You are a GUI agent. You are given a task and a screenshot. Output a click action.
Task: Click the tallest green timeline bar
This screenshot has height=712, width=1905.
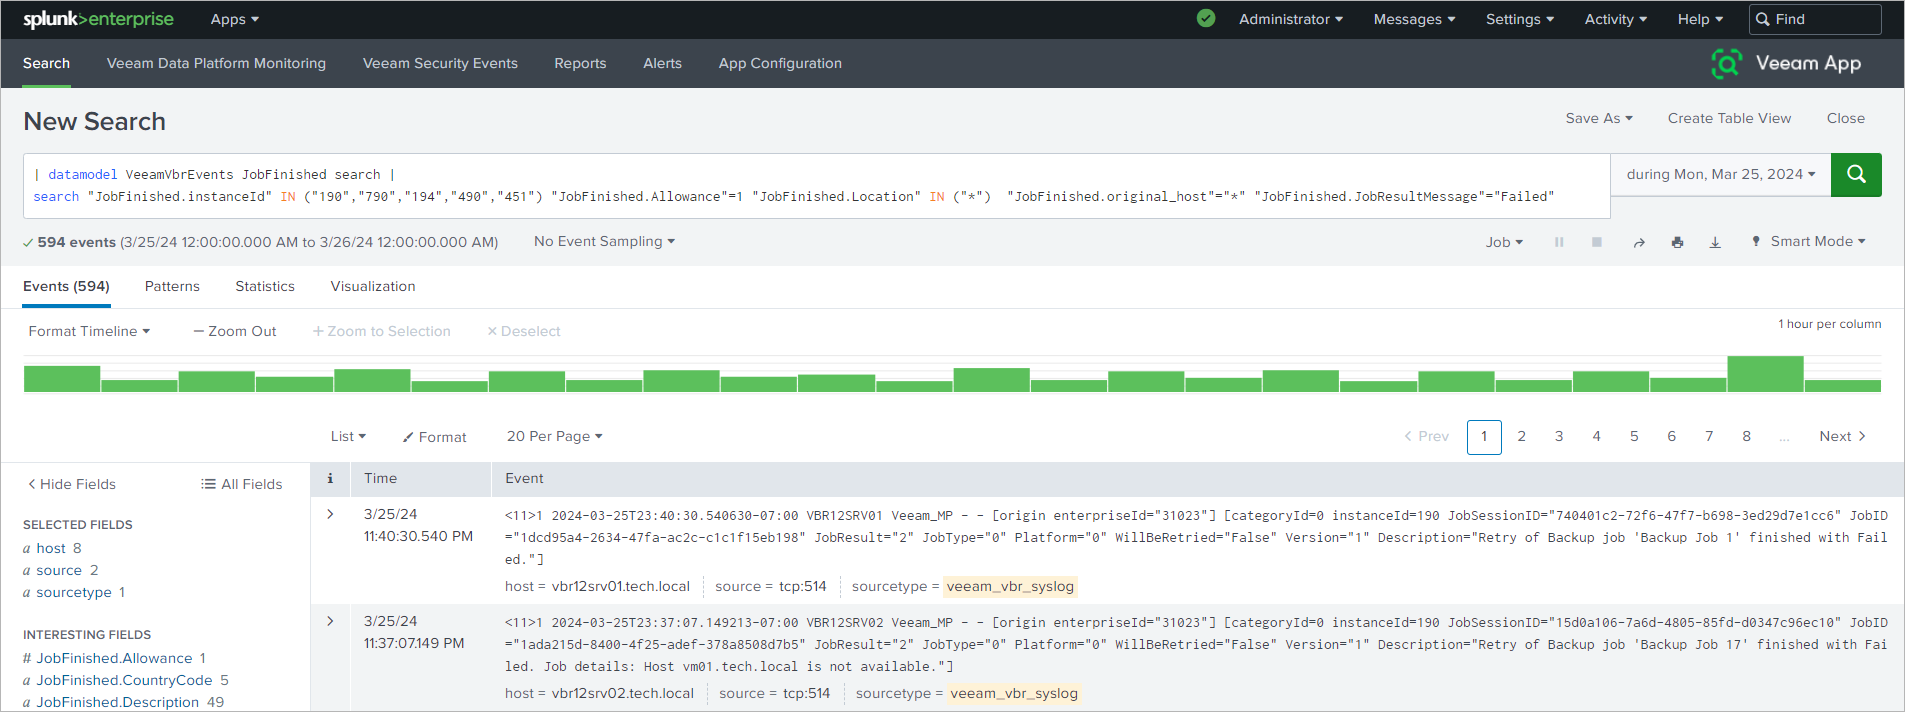click(x=1765, y=374)
